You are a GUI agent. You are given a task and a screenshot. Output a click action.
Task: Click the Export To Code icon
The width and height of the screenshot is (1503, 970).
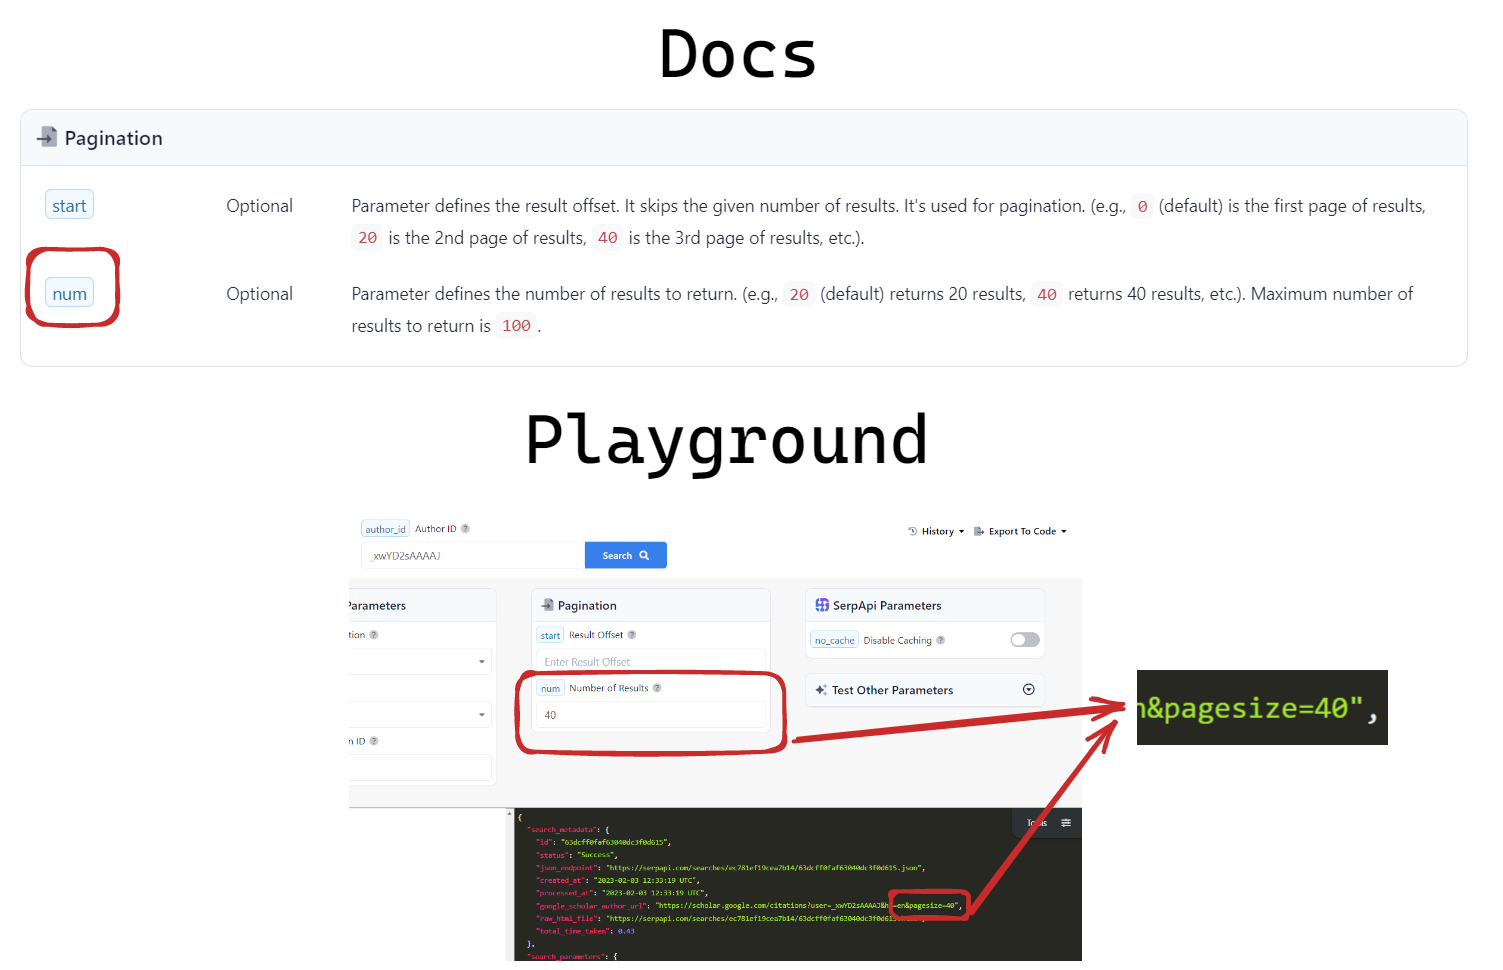click(977, 530)
